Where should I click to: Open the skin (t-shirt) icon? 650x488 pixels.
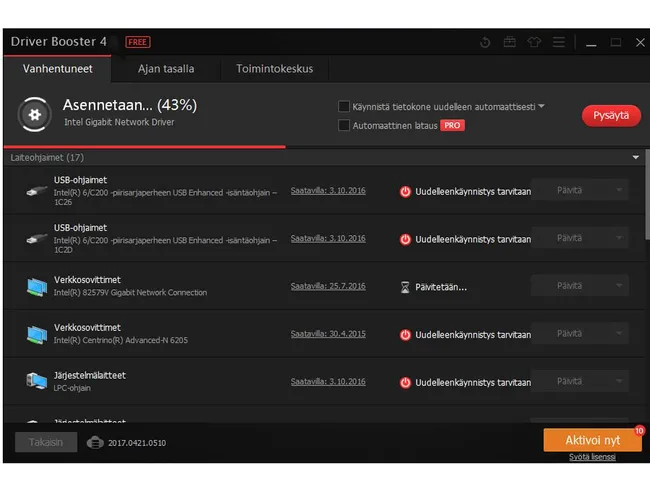[x=535, y=42]
